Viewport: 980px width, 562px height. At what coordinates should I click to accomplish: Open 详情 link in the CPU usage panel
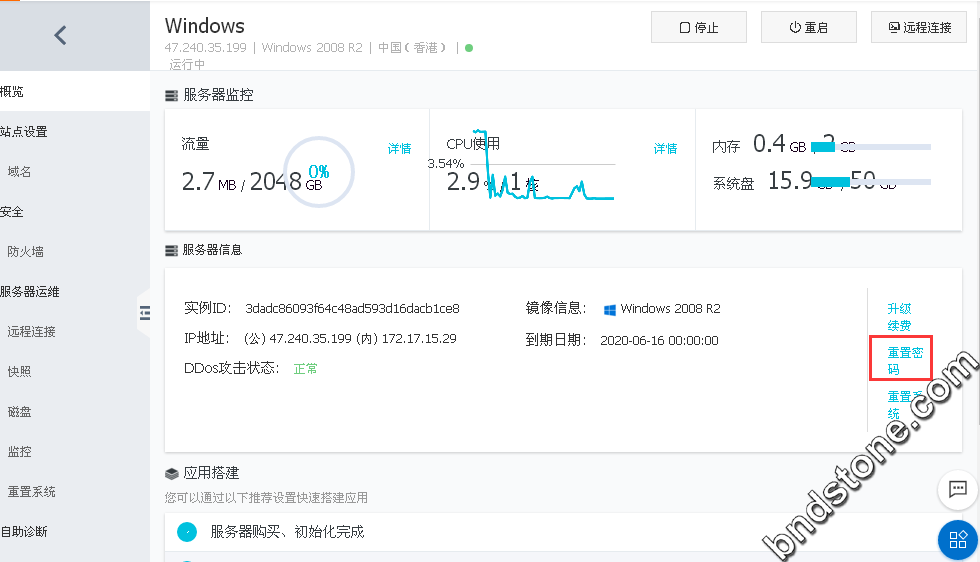pos(665,148)
